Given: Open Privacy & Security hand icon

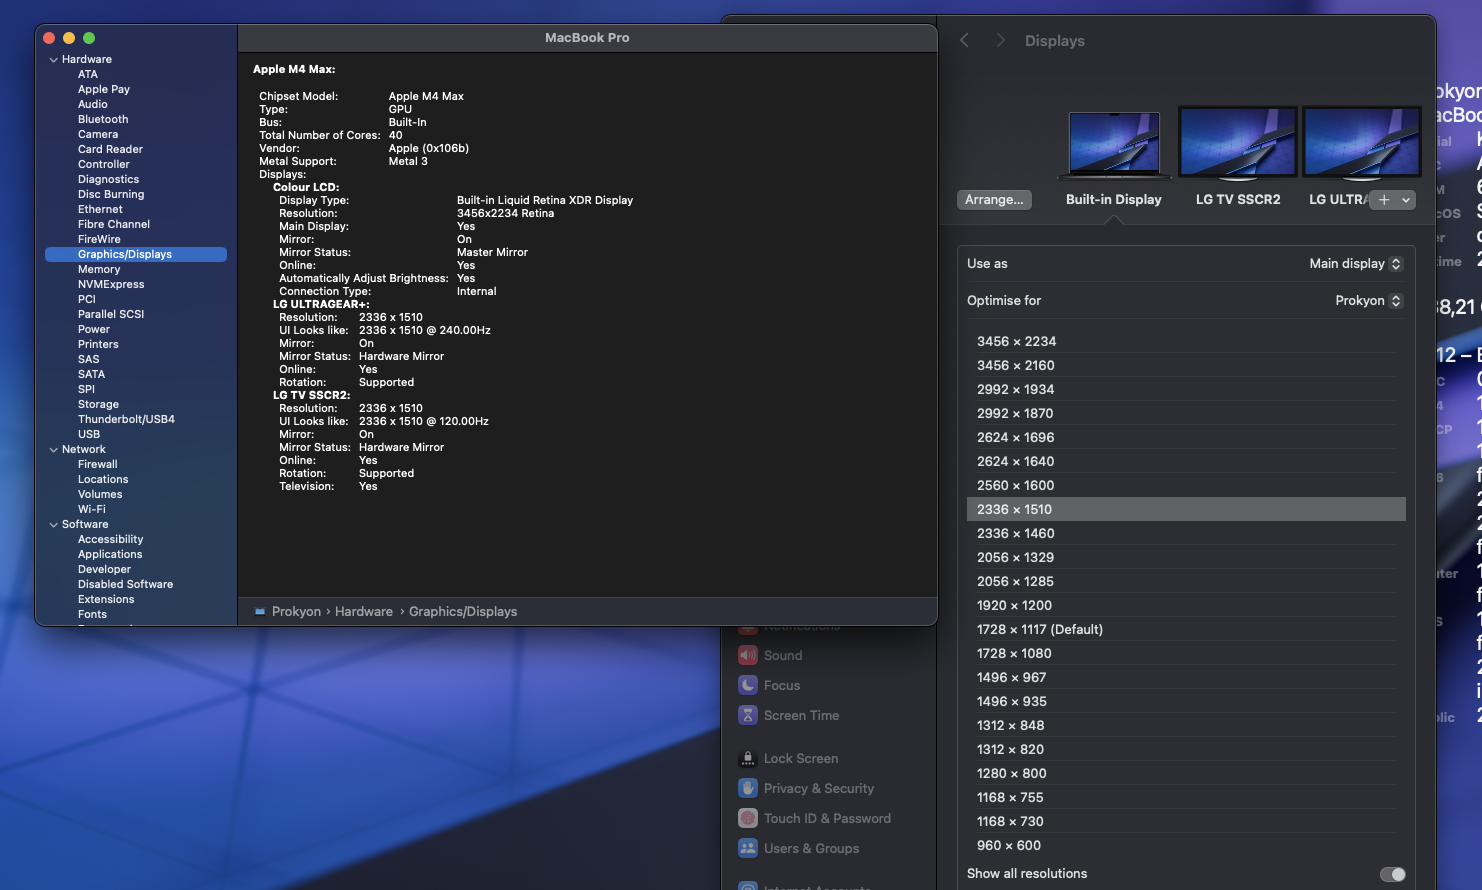Looking at the screenshot, I should coord(748,788).
